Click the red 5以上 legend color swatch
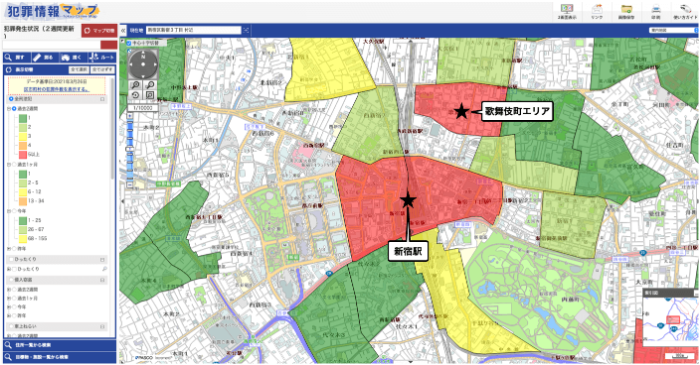700x365 pixels. click(x=23, y=155)
